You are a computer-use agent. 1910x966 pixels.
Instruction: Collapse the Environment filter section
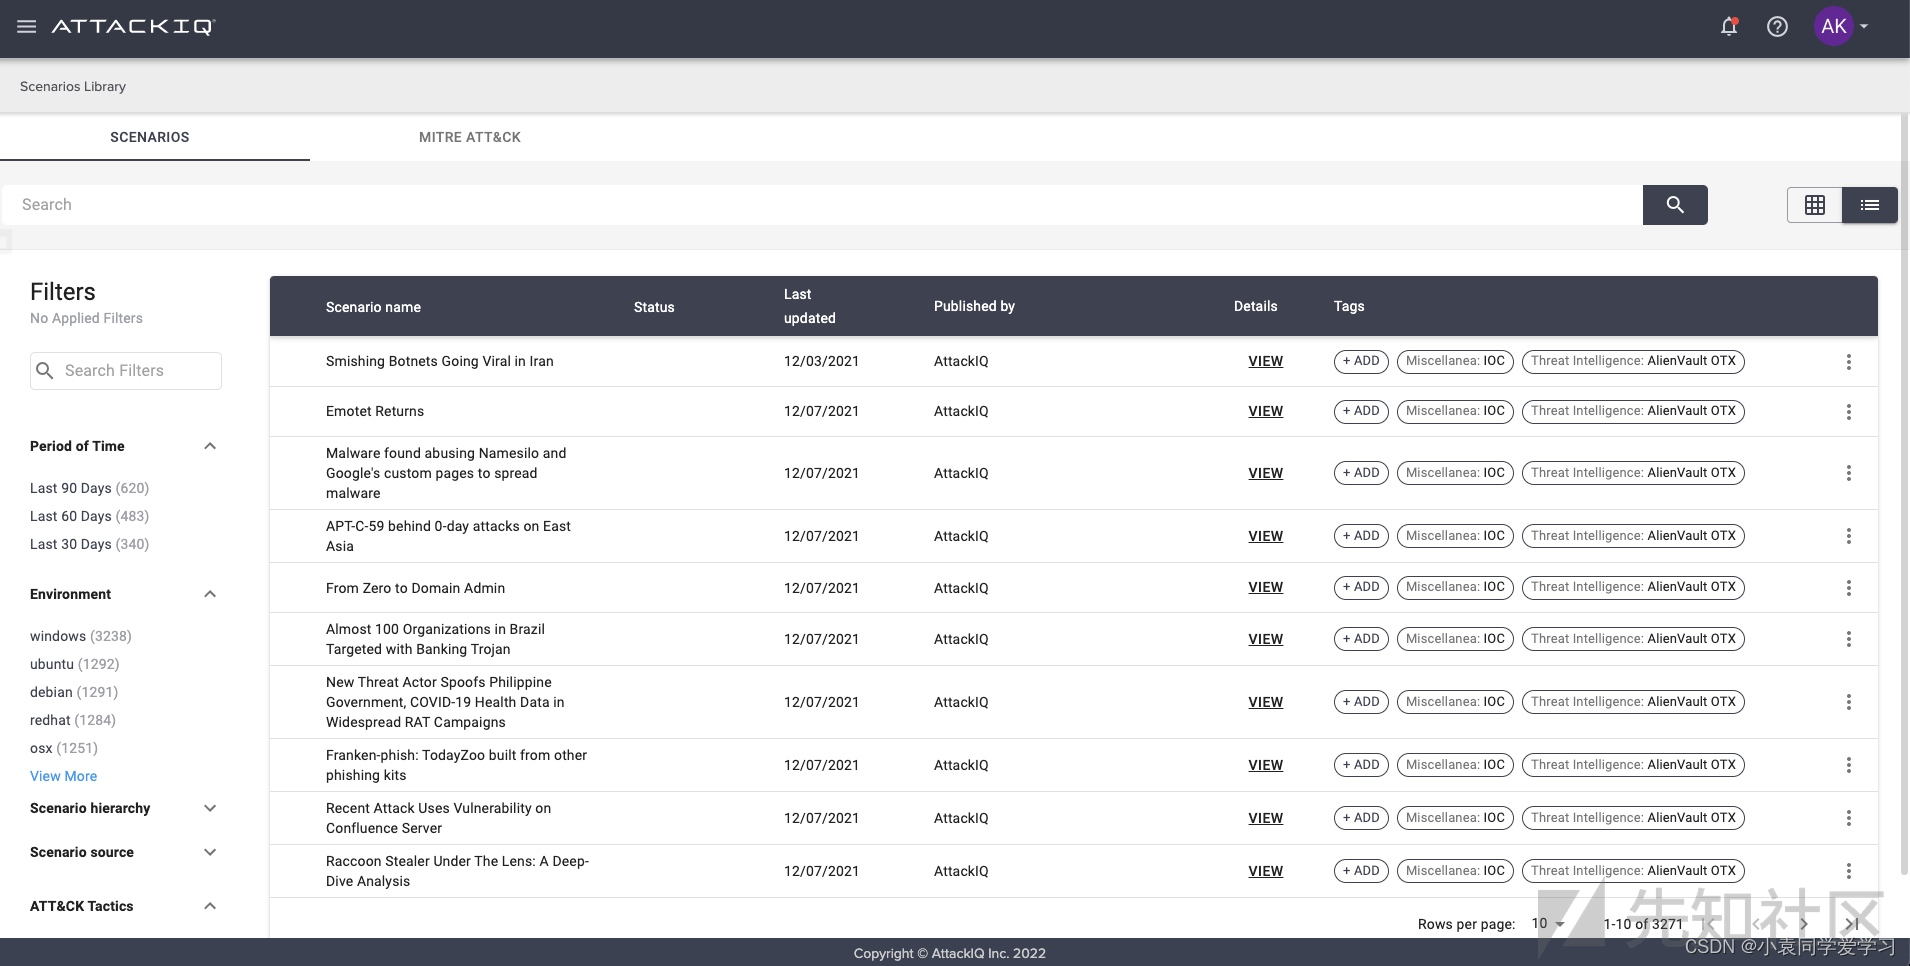(x=210, y=594)
